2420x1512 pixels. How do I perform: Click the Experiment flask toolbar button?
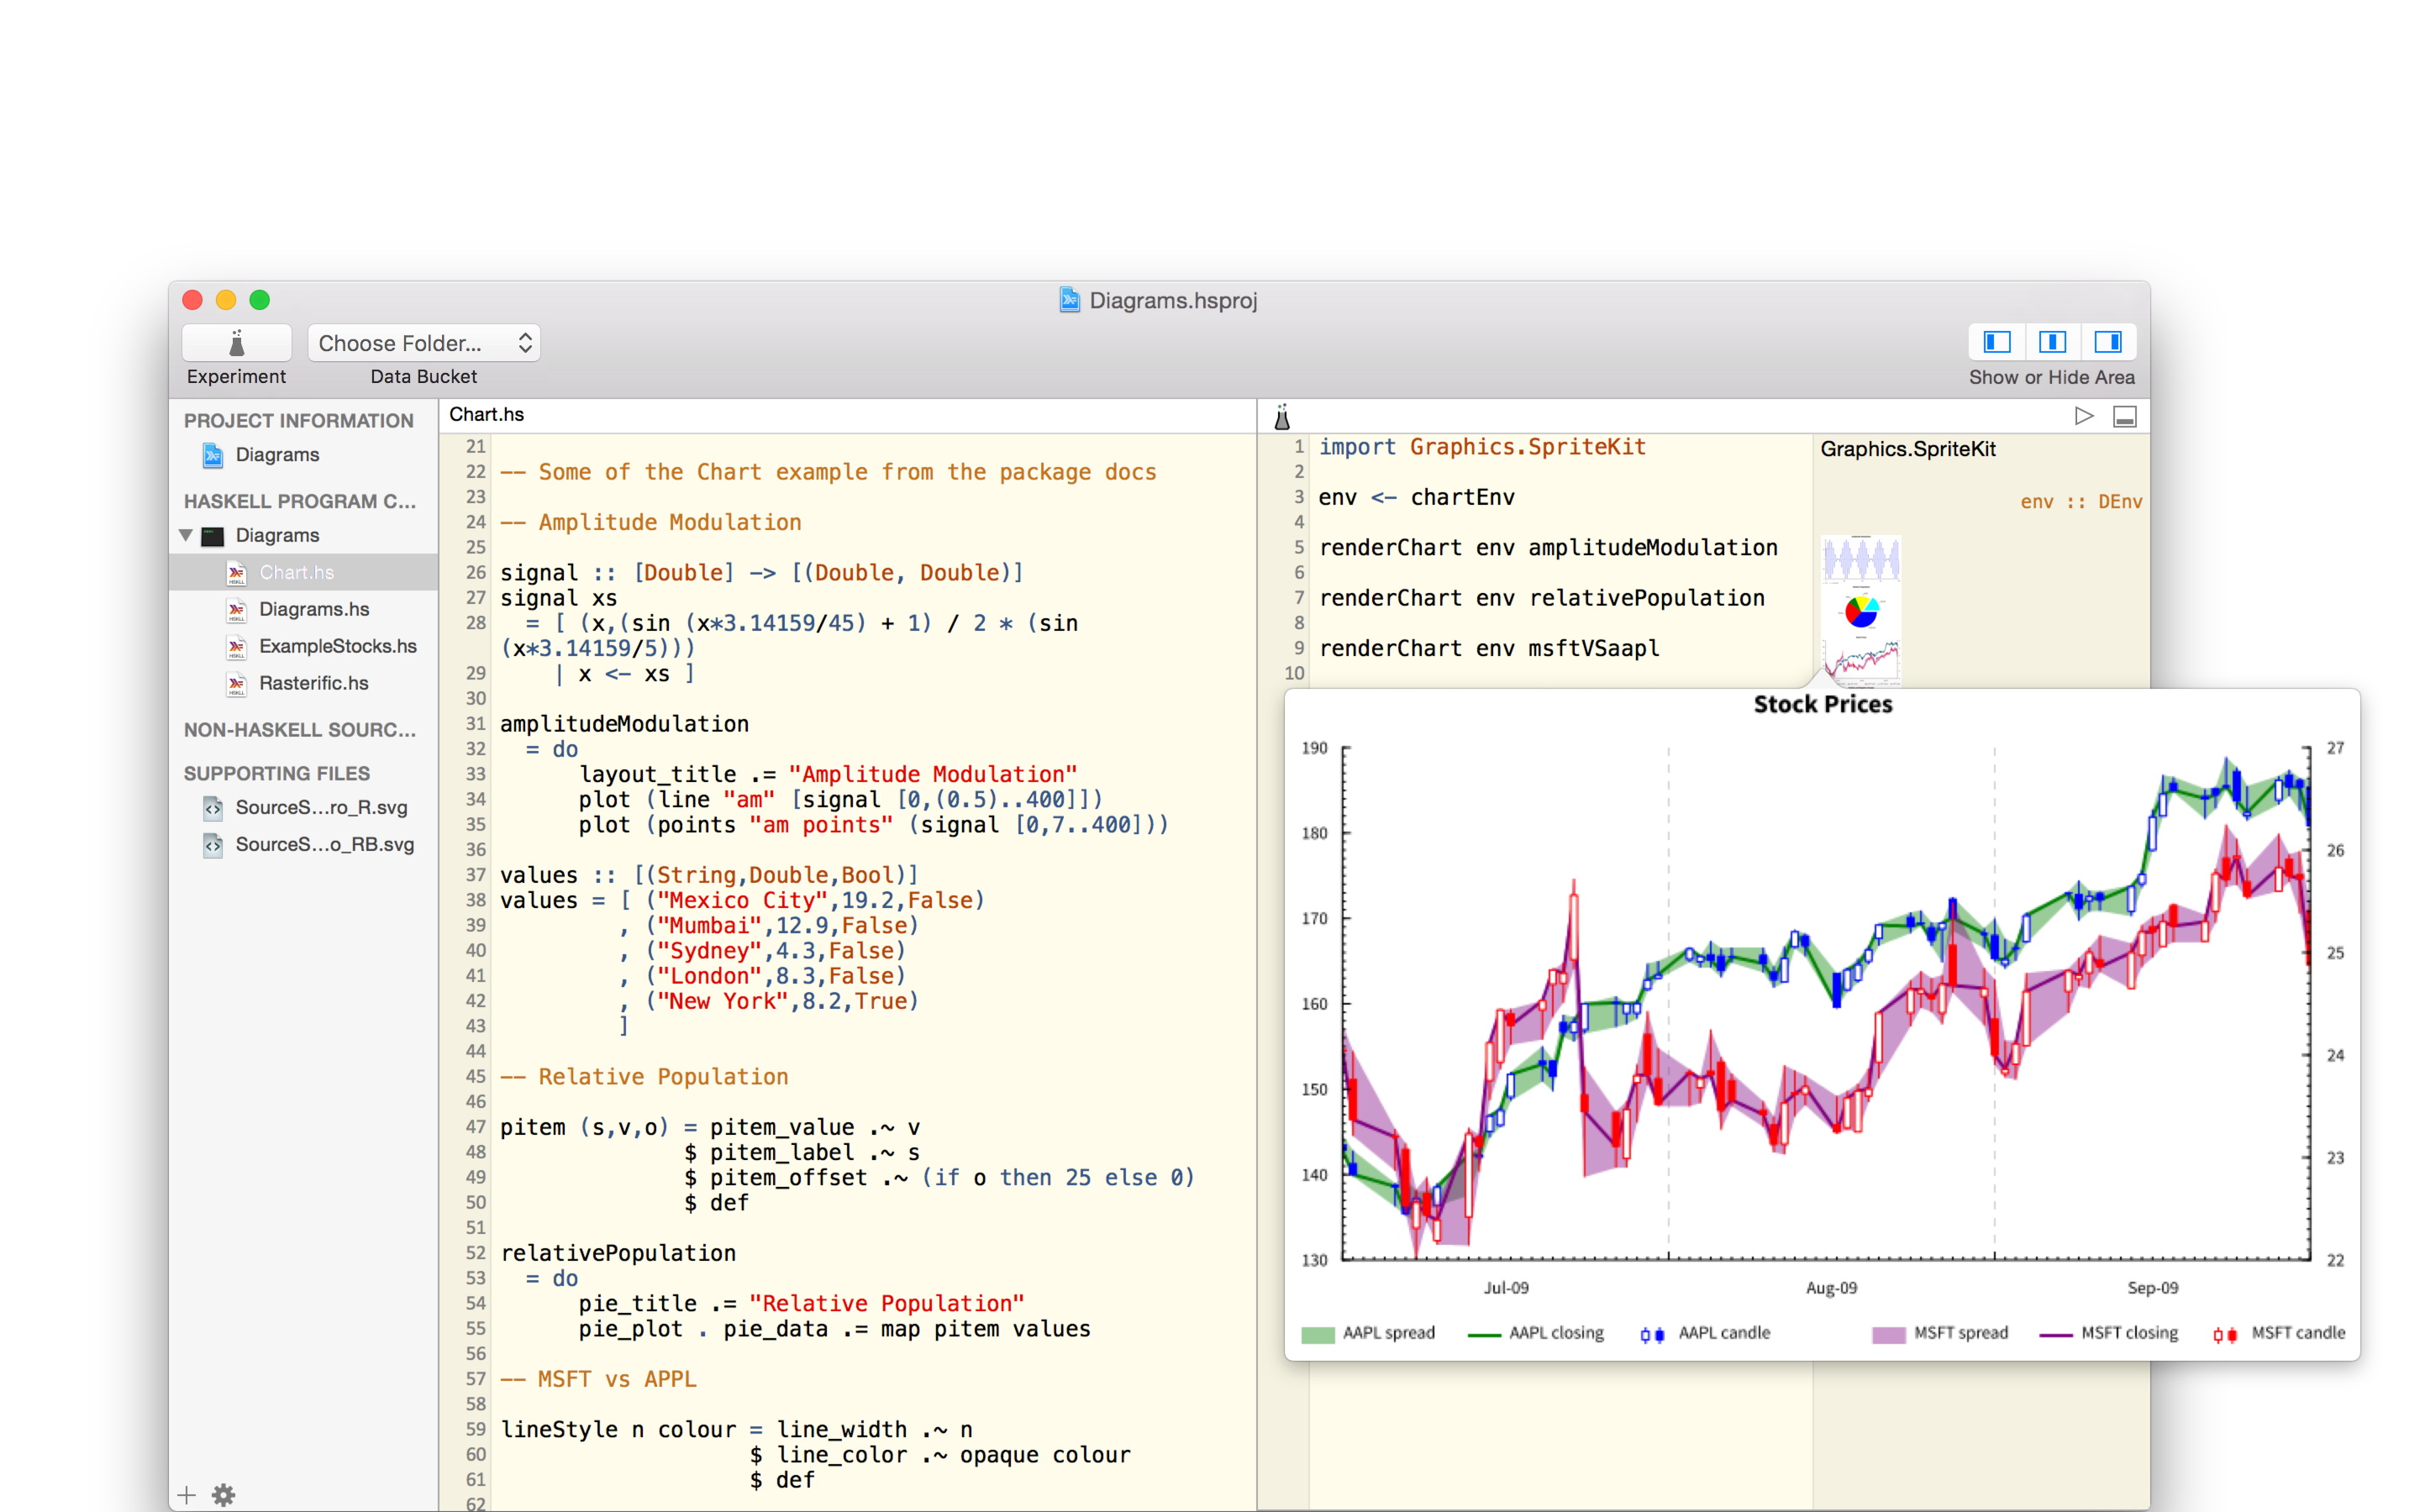coord(236,343)
